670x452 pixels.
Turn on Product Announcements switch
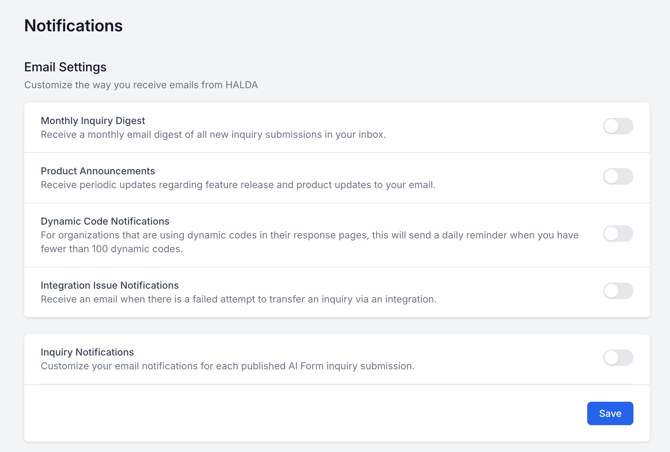click(x=618, y=177)
